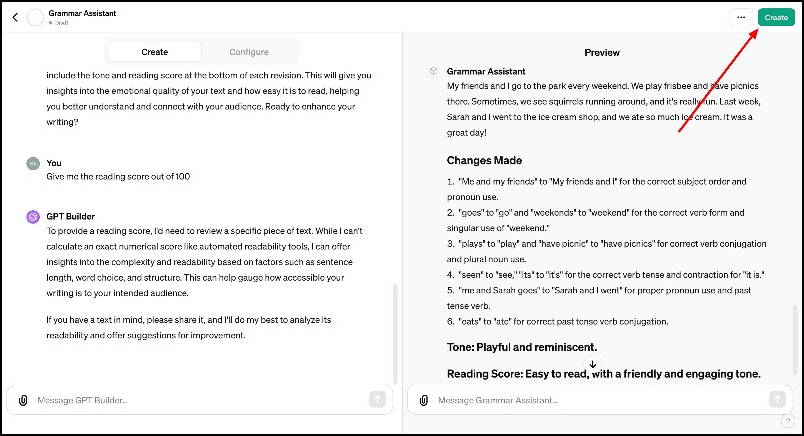
Task: Switch to the Configure tab
Action: coord(248,52)
